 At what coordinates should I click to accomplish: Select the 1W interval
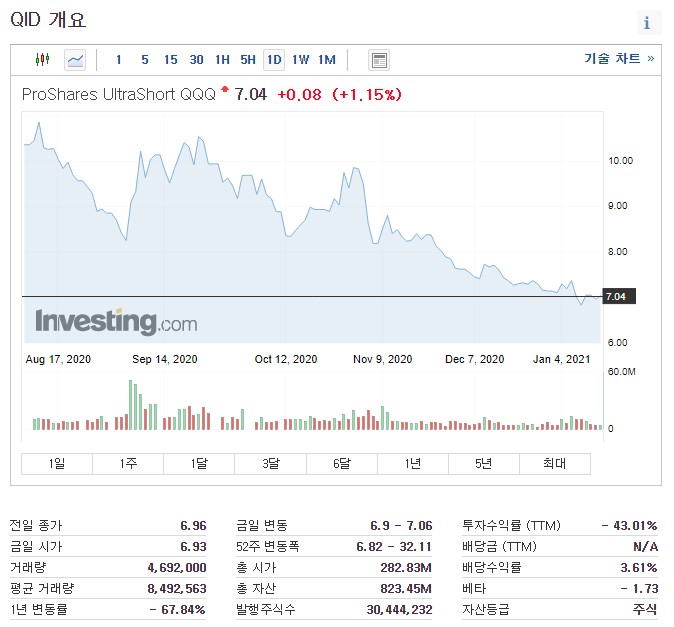tap(300, 60)
